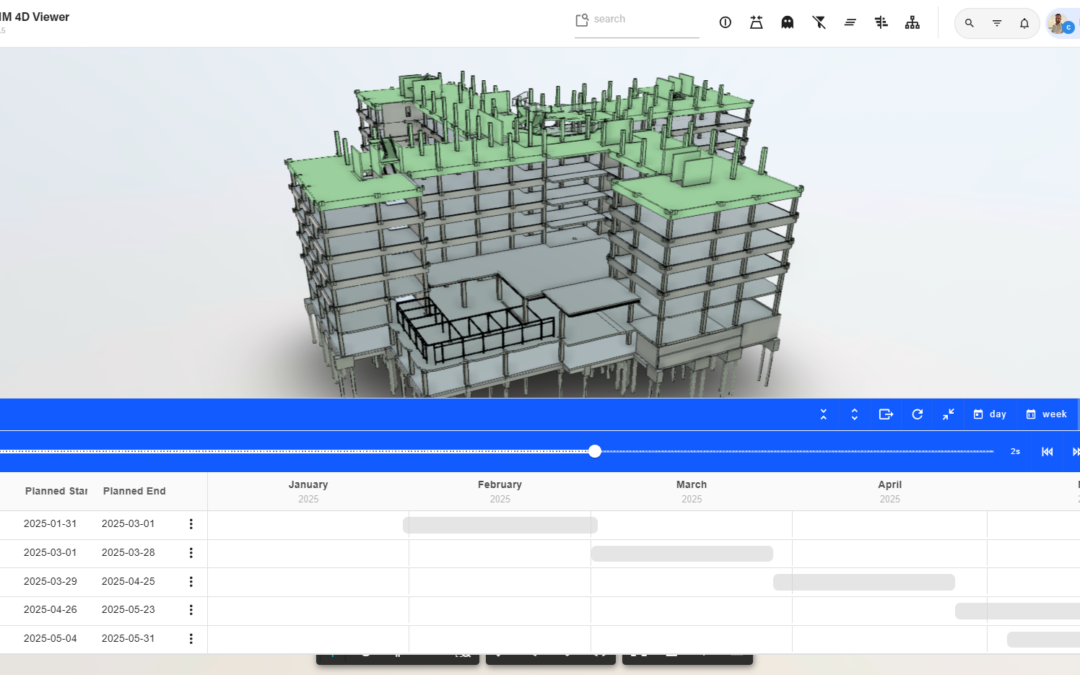The image size is (1080, 675).
Task: Refresh the timeline
Action: 917,414
